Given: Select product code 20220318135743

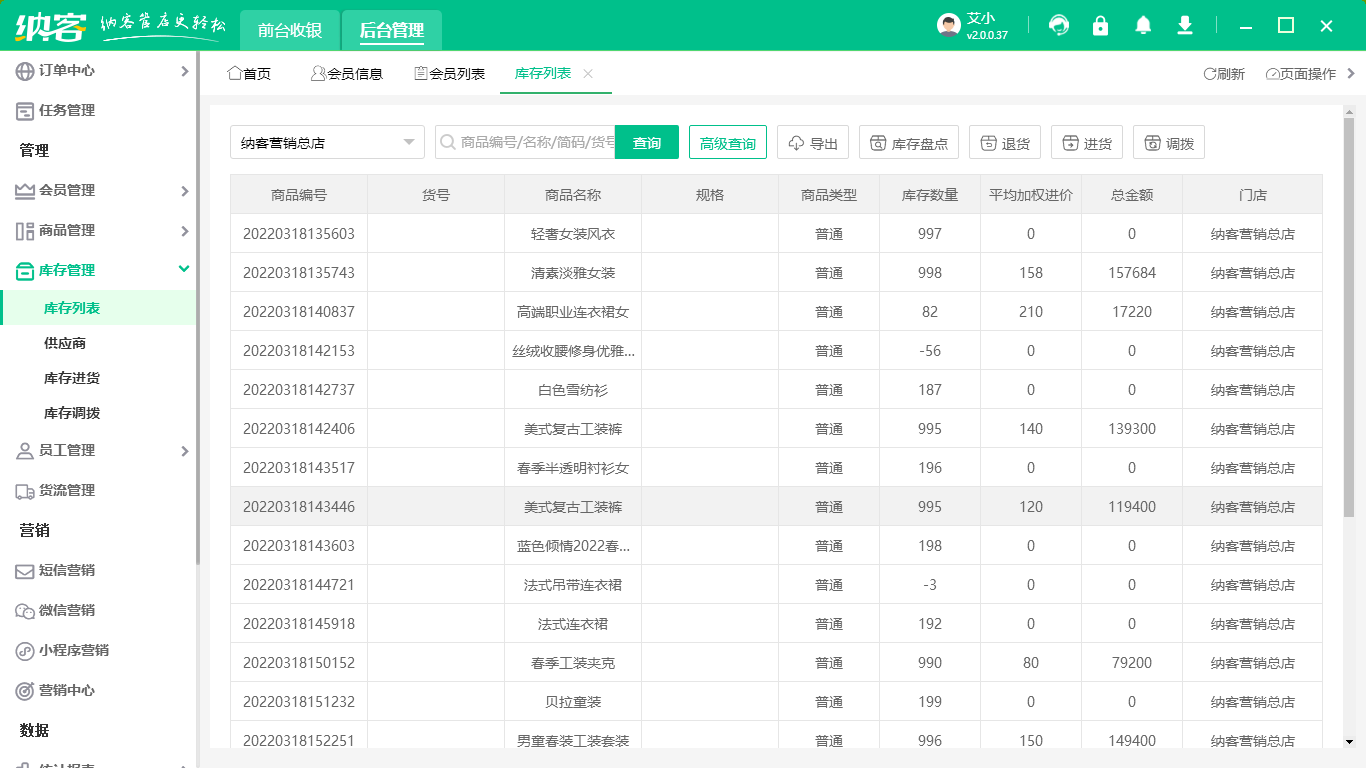Looking at the screenshot, I should pos(299,273).
